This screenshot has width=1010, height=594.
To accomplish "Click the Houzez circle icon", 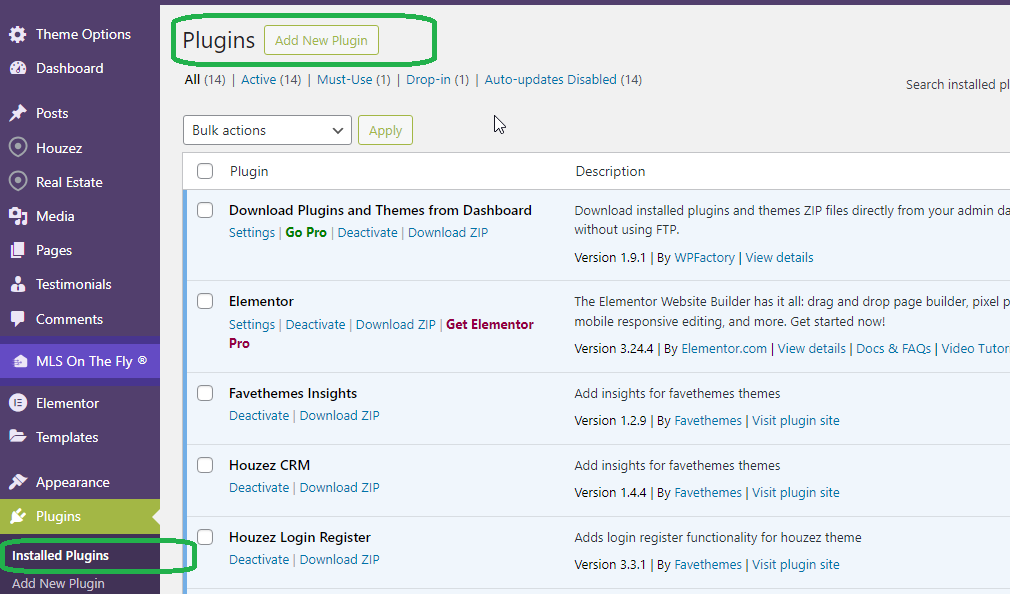I will pos(18,148).
